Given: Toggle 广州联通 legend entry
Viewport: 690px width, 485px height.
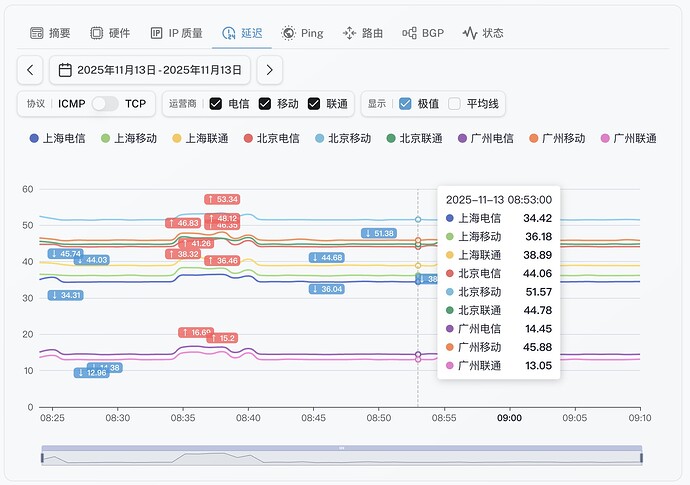Looking at the screenshot, I should [x=628, y=138].
